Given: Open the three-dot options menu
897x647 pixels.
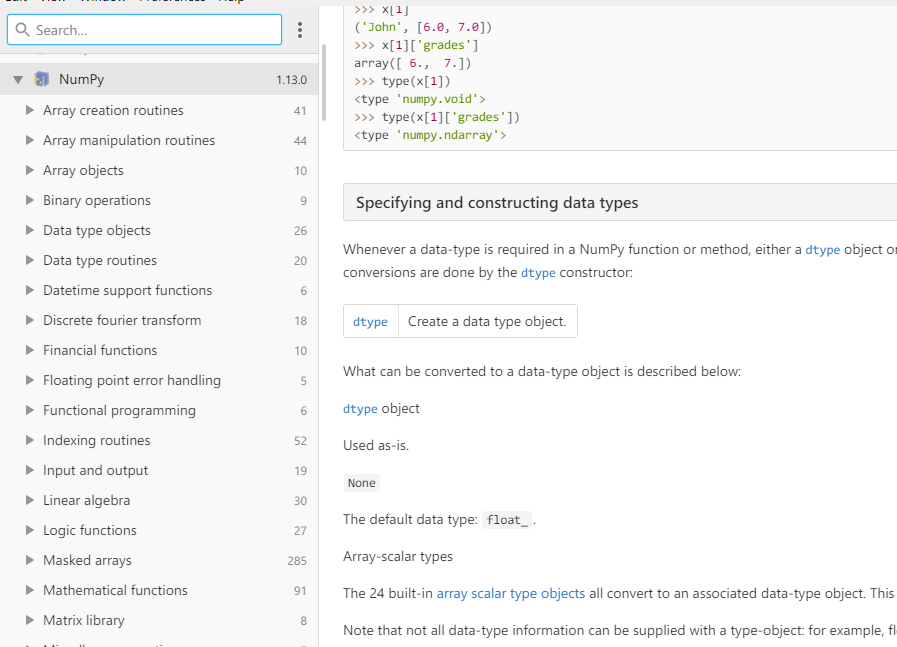Looking at the screenshot, I should 300,30.
